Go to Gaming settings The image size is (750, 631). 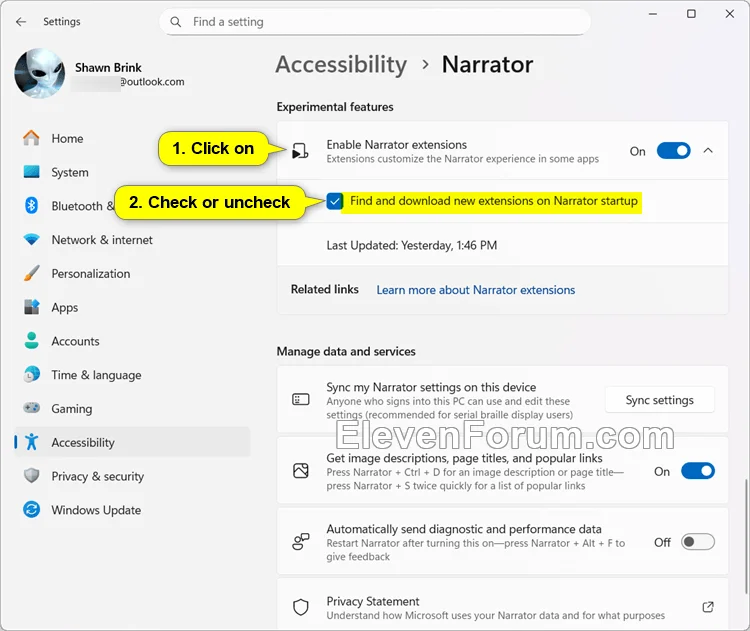click(132, 409)
